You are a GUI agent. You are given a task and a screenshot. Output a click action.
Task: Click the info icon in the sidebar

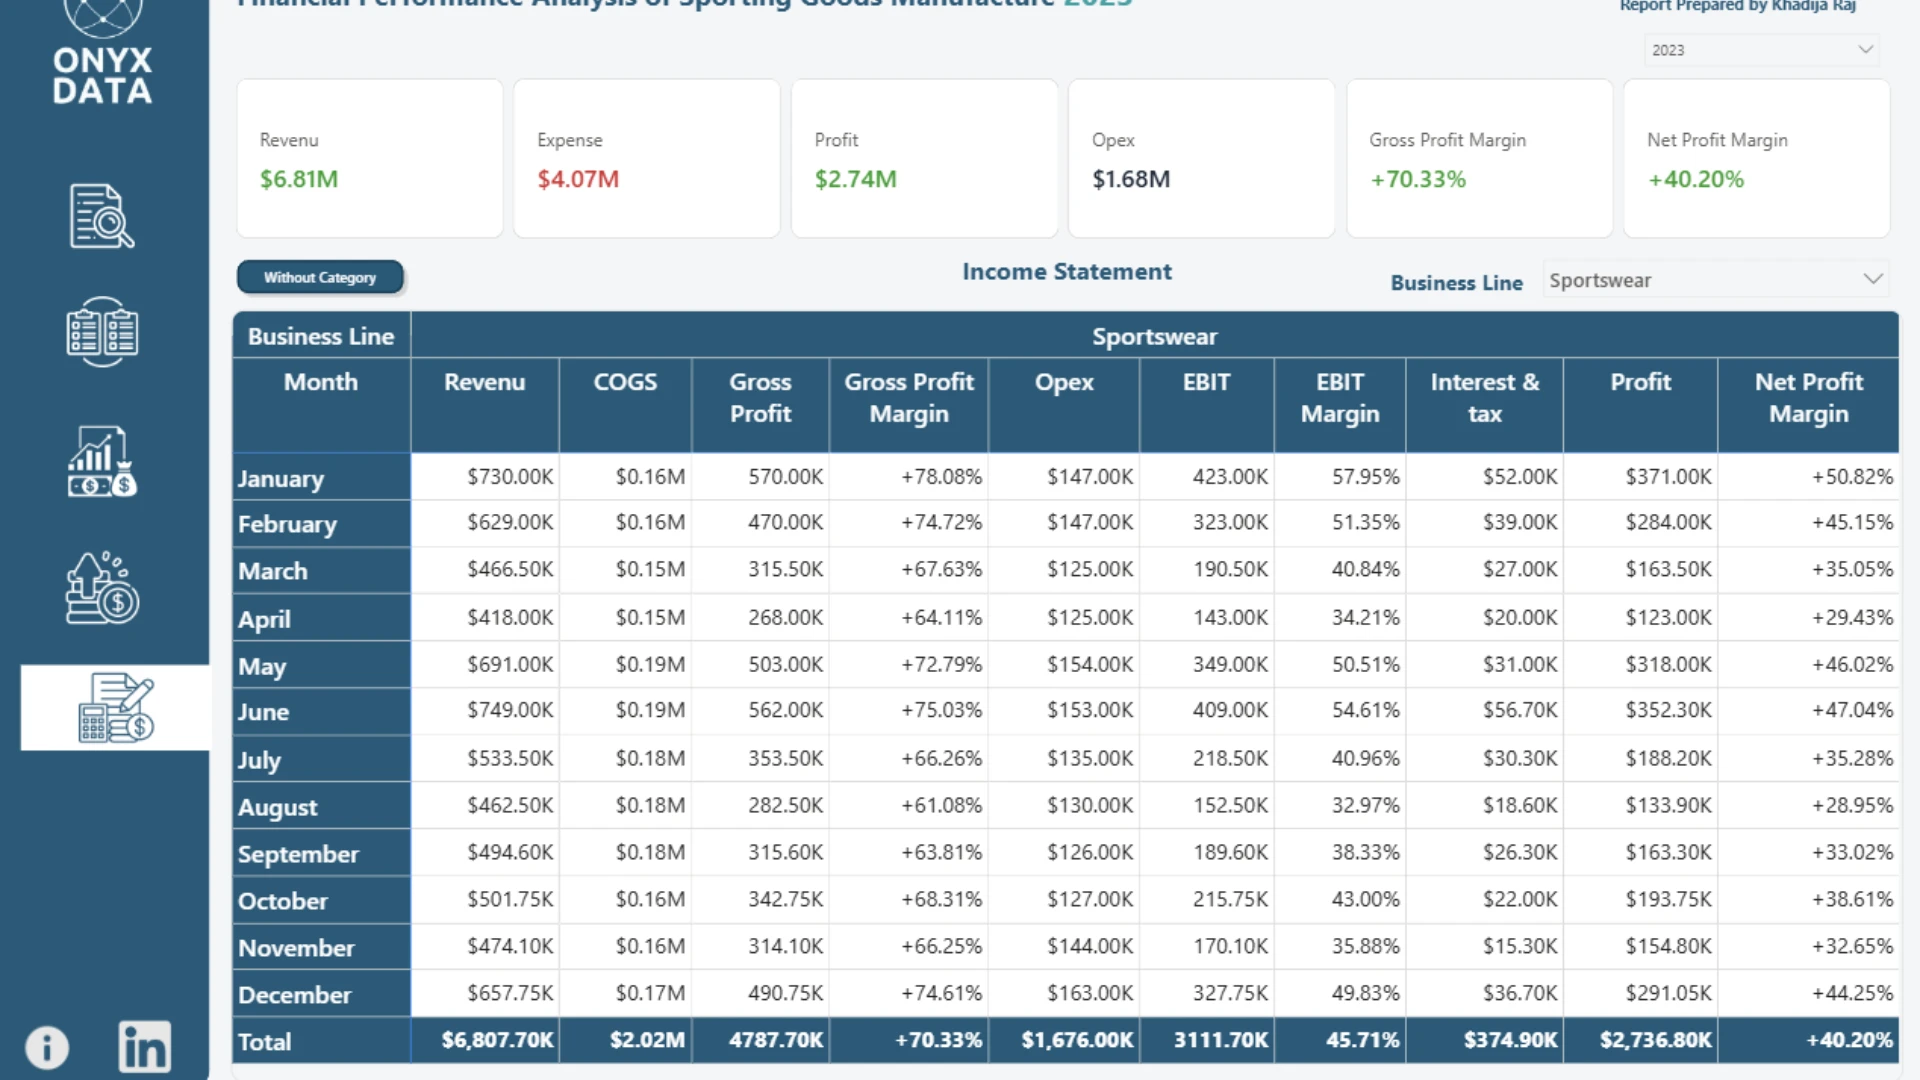coord(47,1048)
